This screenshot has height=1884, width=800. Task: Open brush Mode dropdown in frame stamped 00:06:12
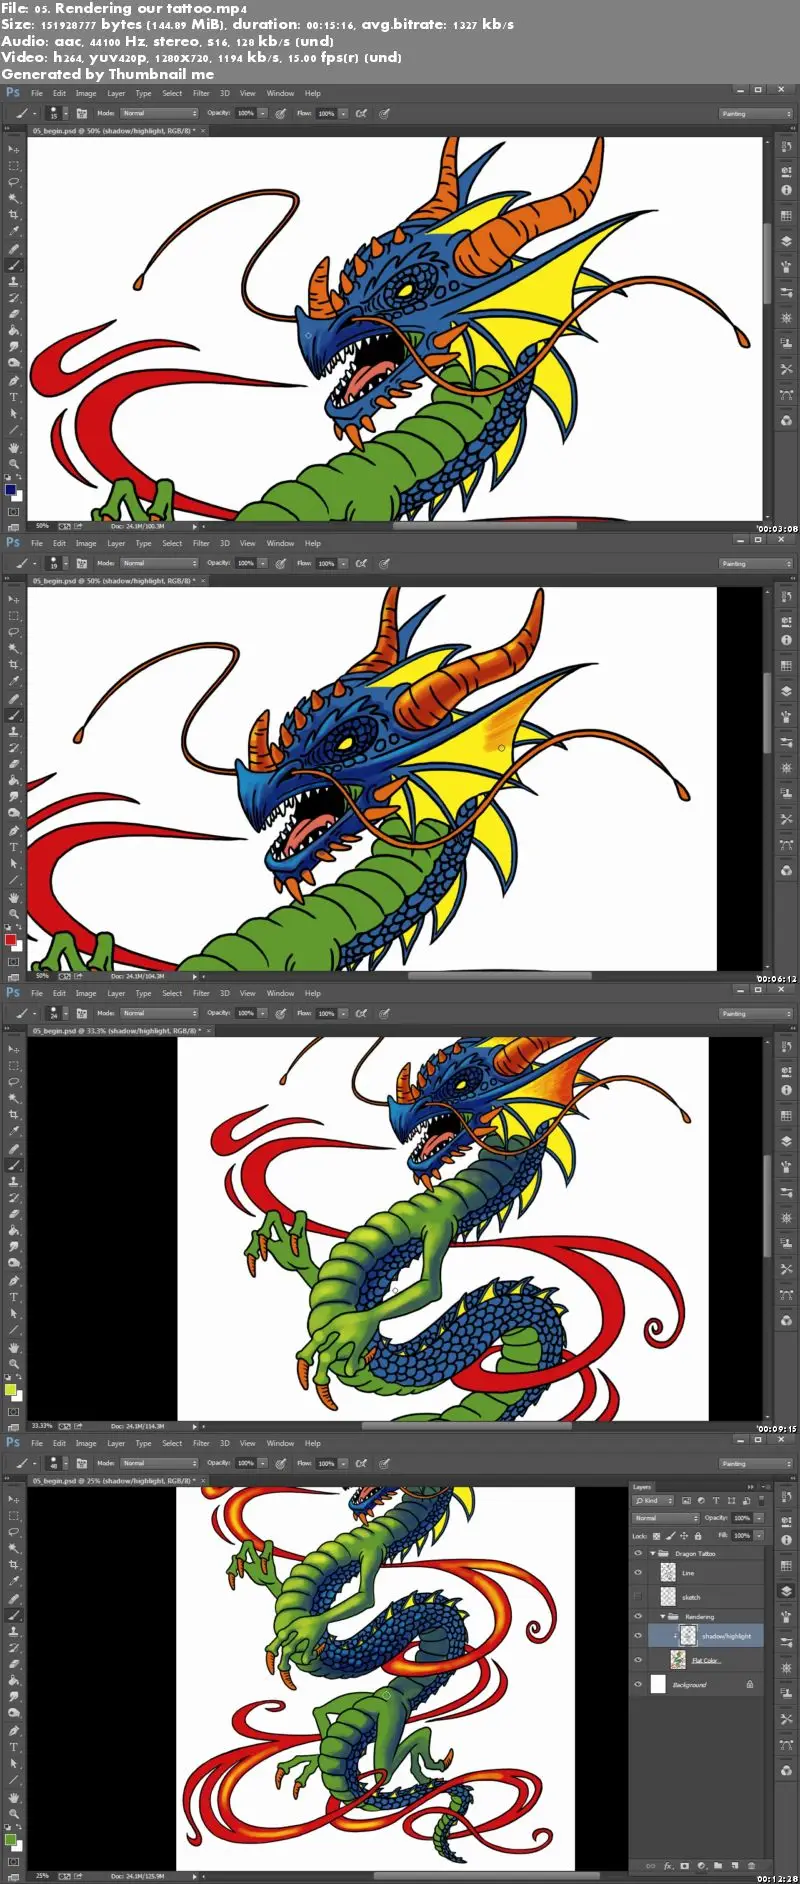point(160,563)
